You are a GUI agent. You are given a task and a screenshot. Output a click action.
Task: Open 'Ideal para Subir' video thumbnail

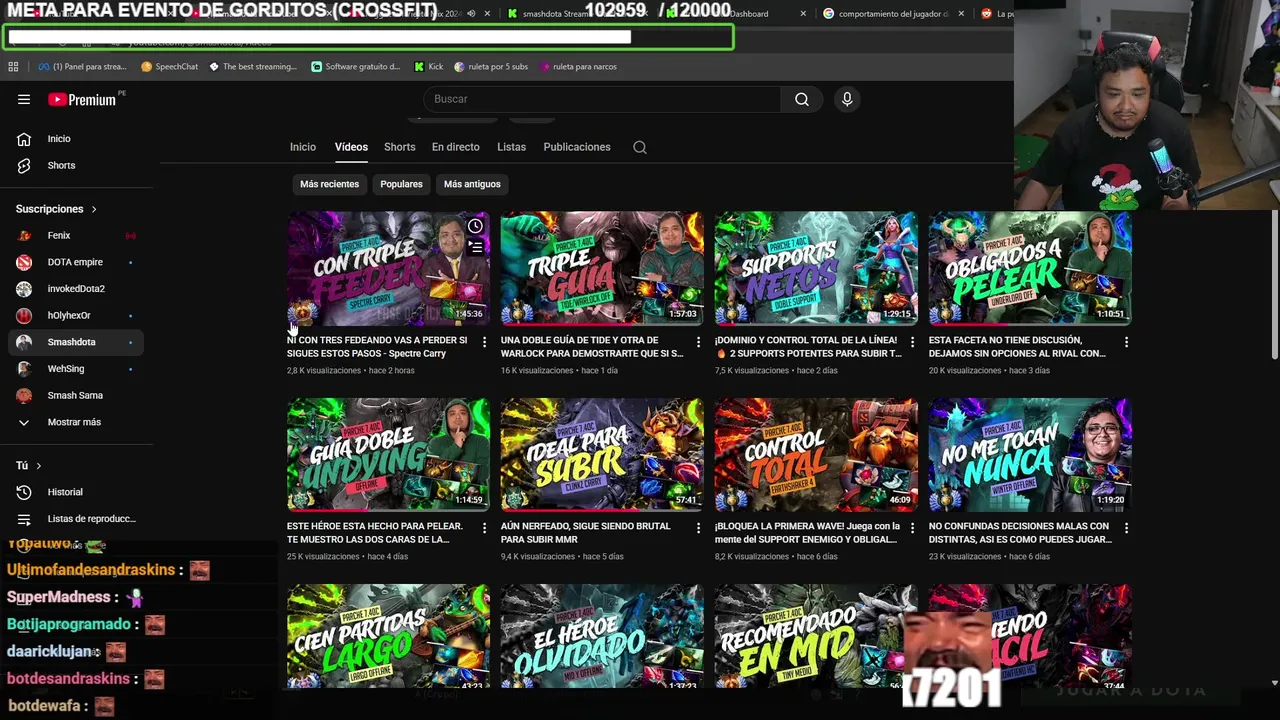click(602, 455)
